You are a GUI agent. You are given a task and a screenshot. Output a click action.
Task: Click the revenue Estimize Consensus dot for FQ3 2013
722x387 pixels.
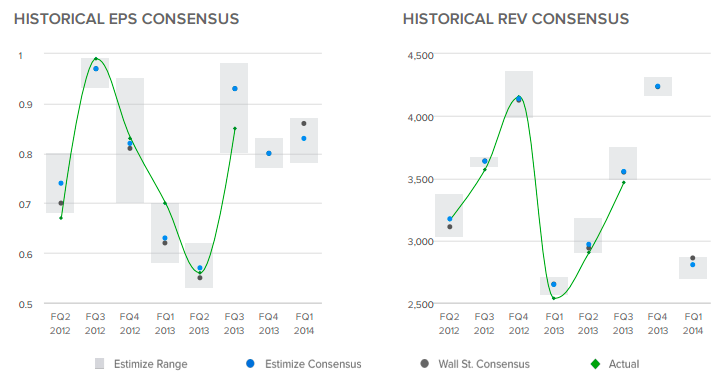pyautogui.click(x=623, y=172)
